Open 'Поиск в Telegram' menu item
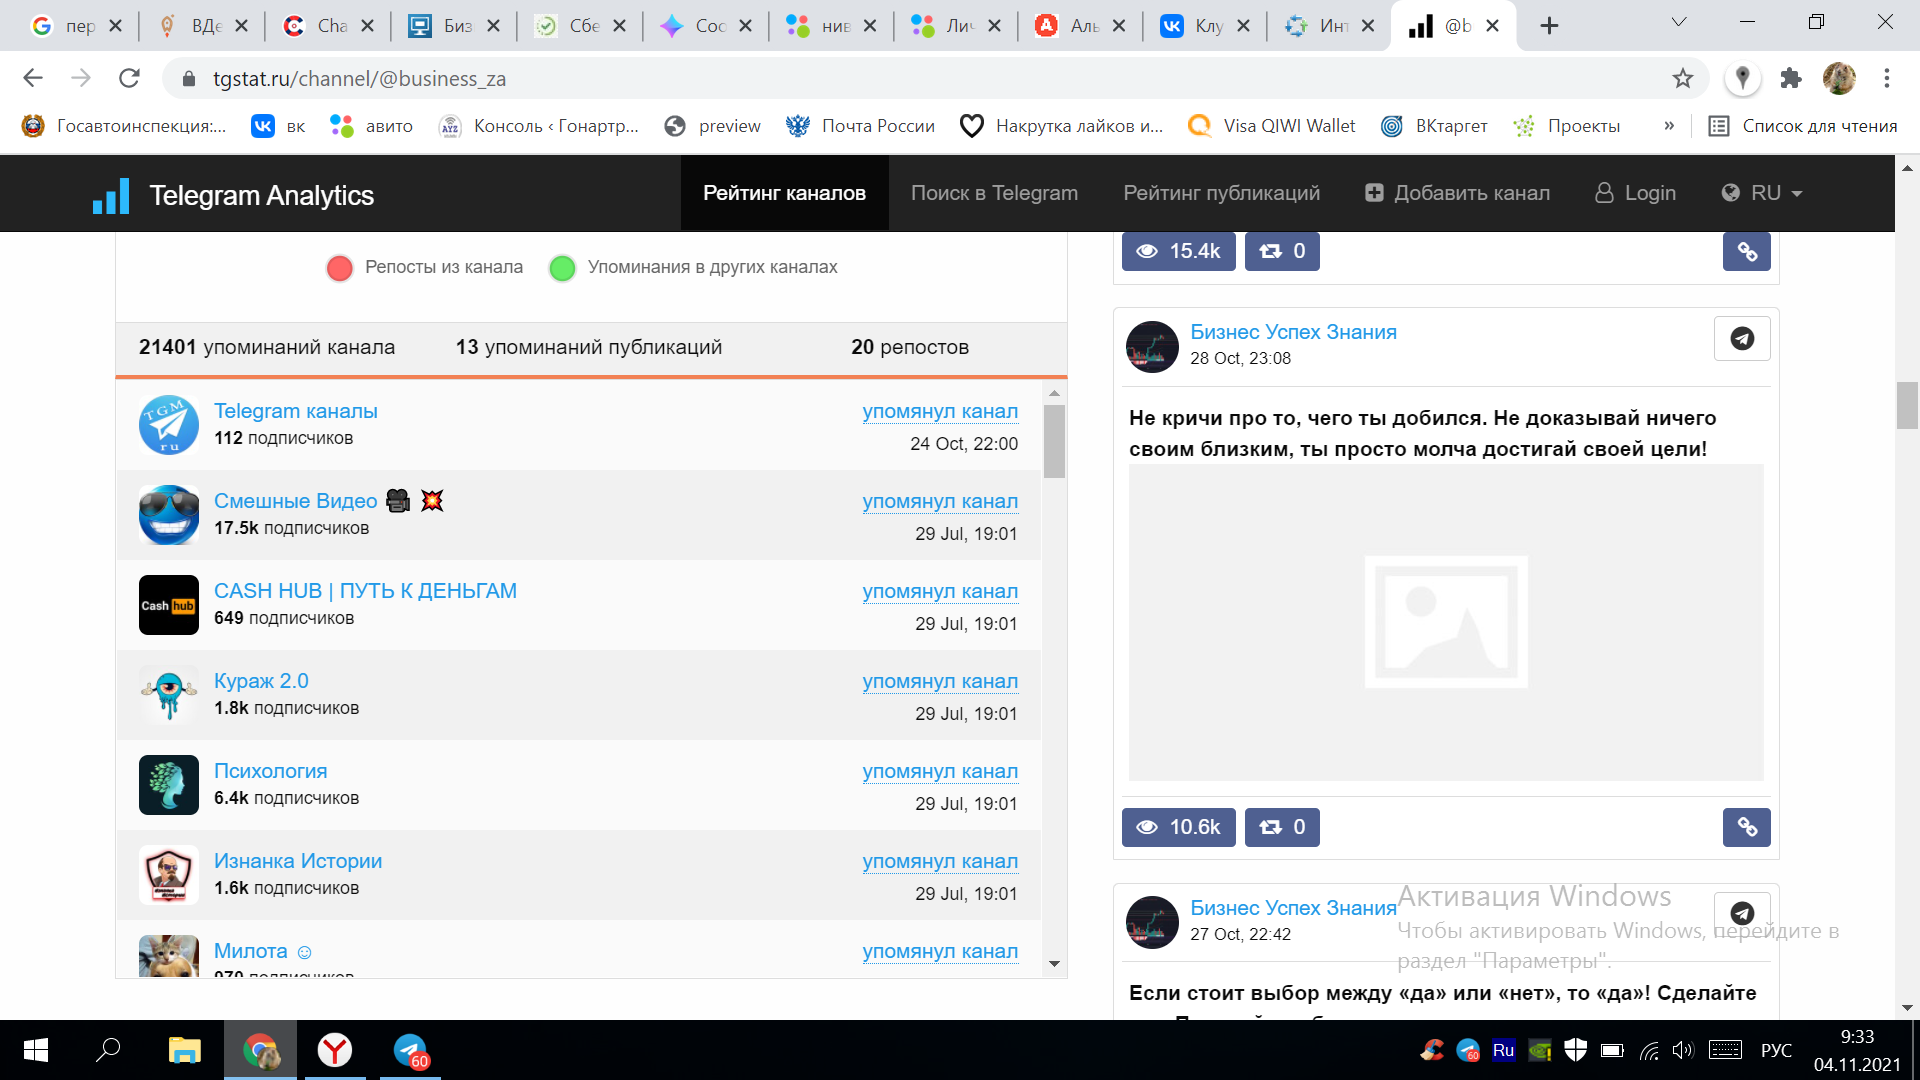1920x1080 pixels. coord(994,193)
